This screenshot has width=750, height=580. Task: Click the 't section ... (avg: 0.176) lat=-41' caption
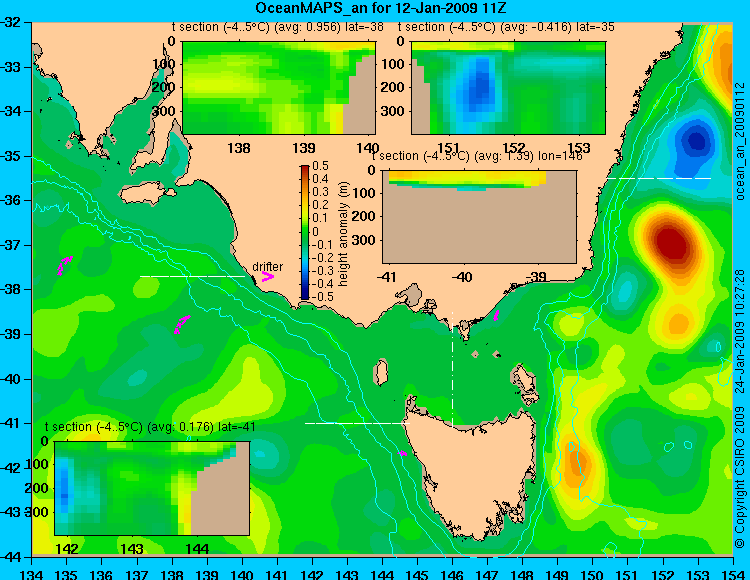[150, 427]
